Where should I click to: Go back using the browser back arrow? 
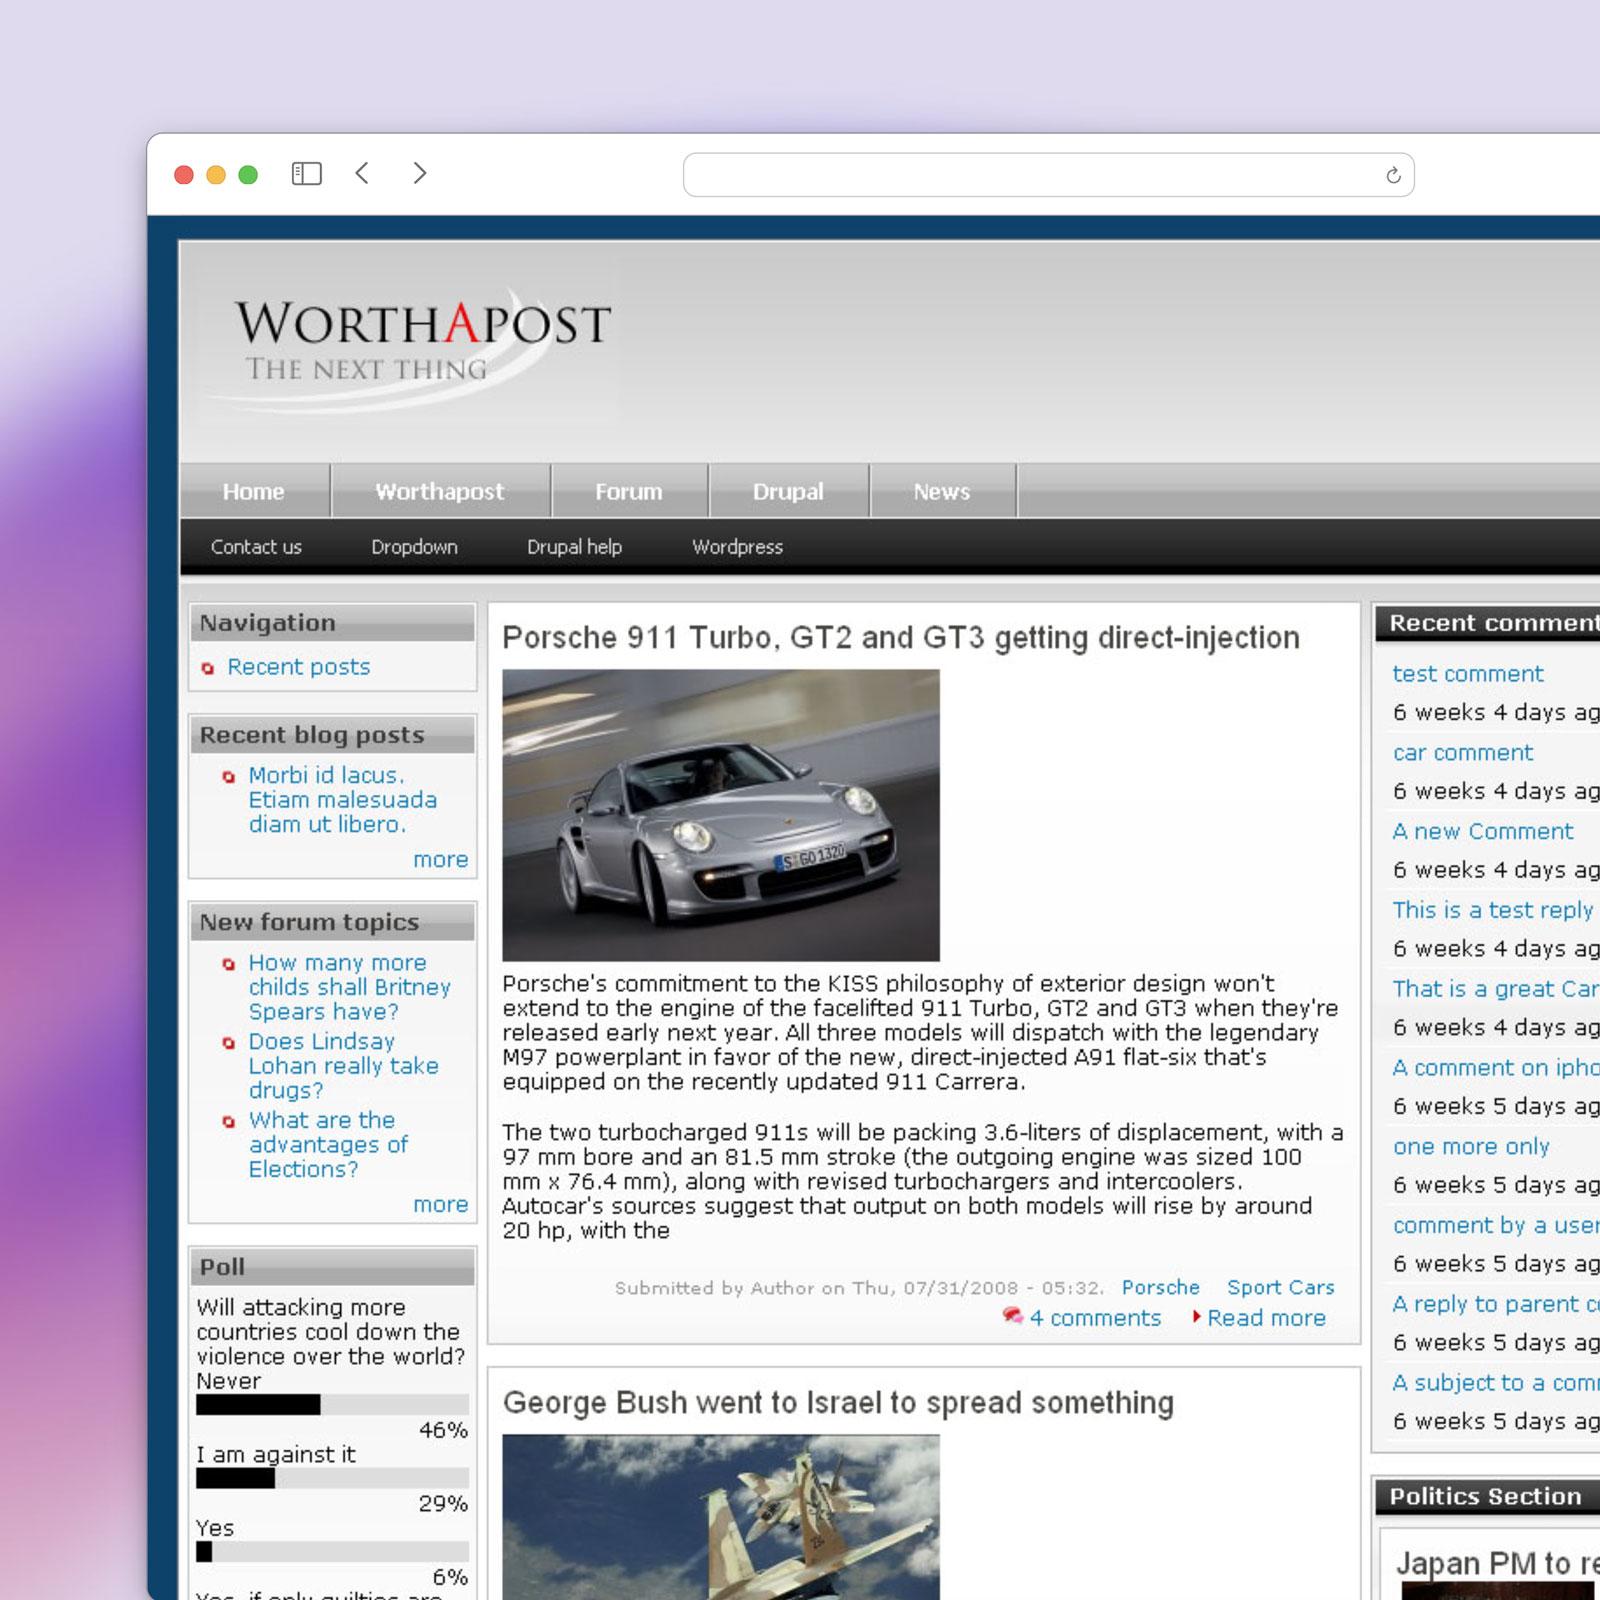tap(363, 174)
